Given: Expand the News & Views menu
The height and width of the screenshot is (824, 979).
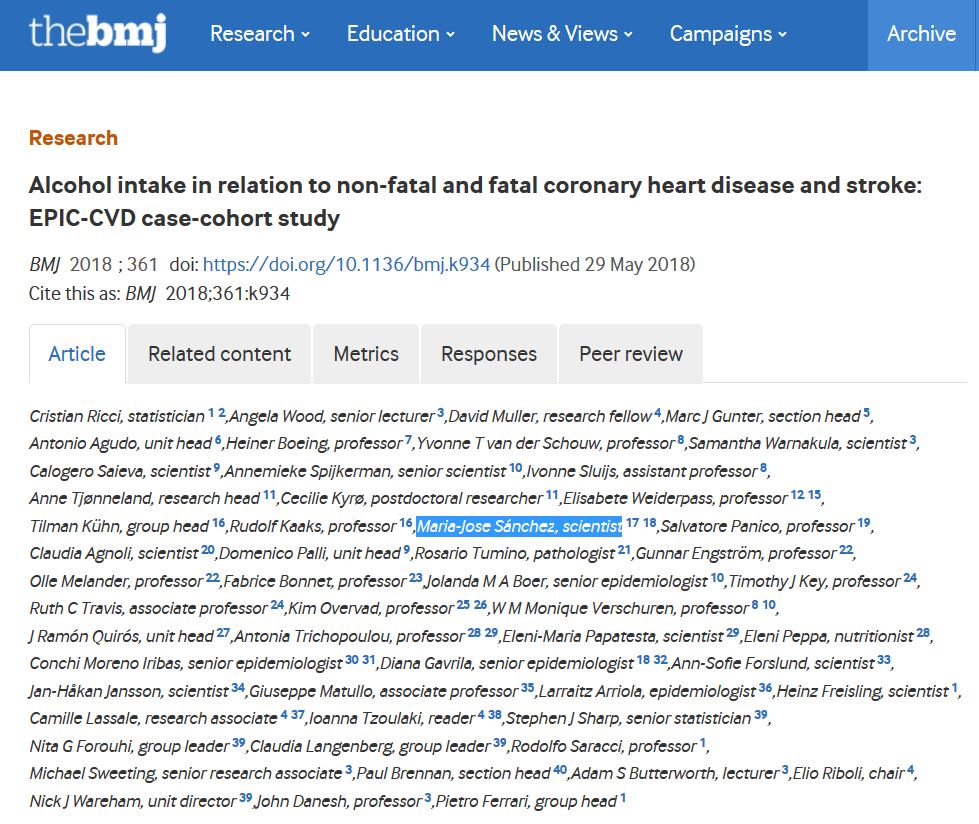Looking at the screenshot, I should [x=562, y=34].
